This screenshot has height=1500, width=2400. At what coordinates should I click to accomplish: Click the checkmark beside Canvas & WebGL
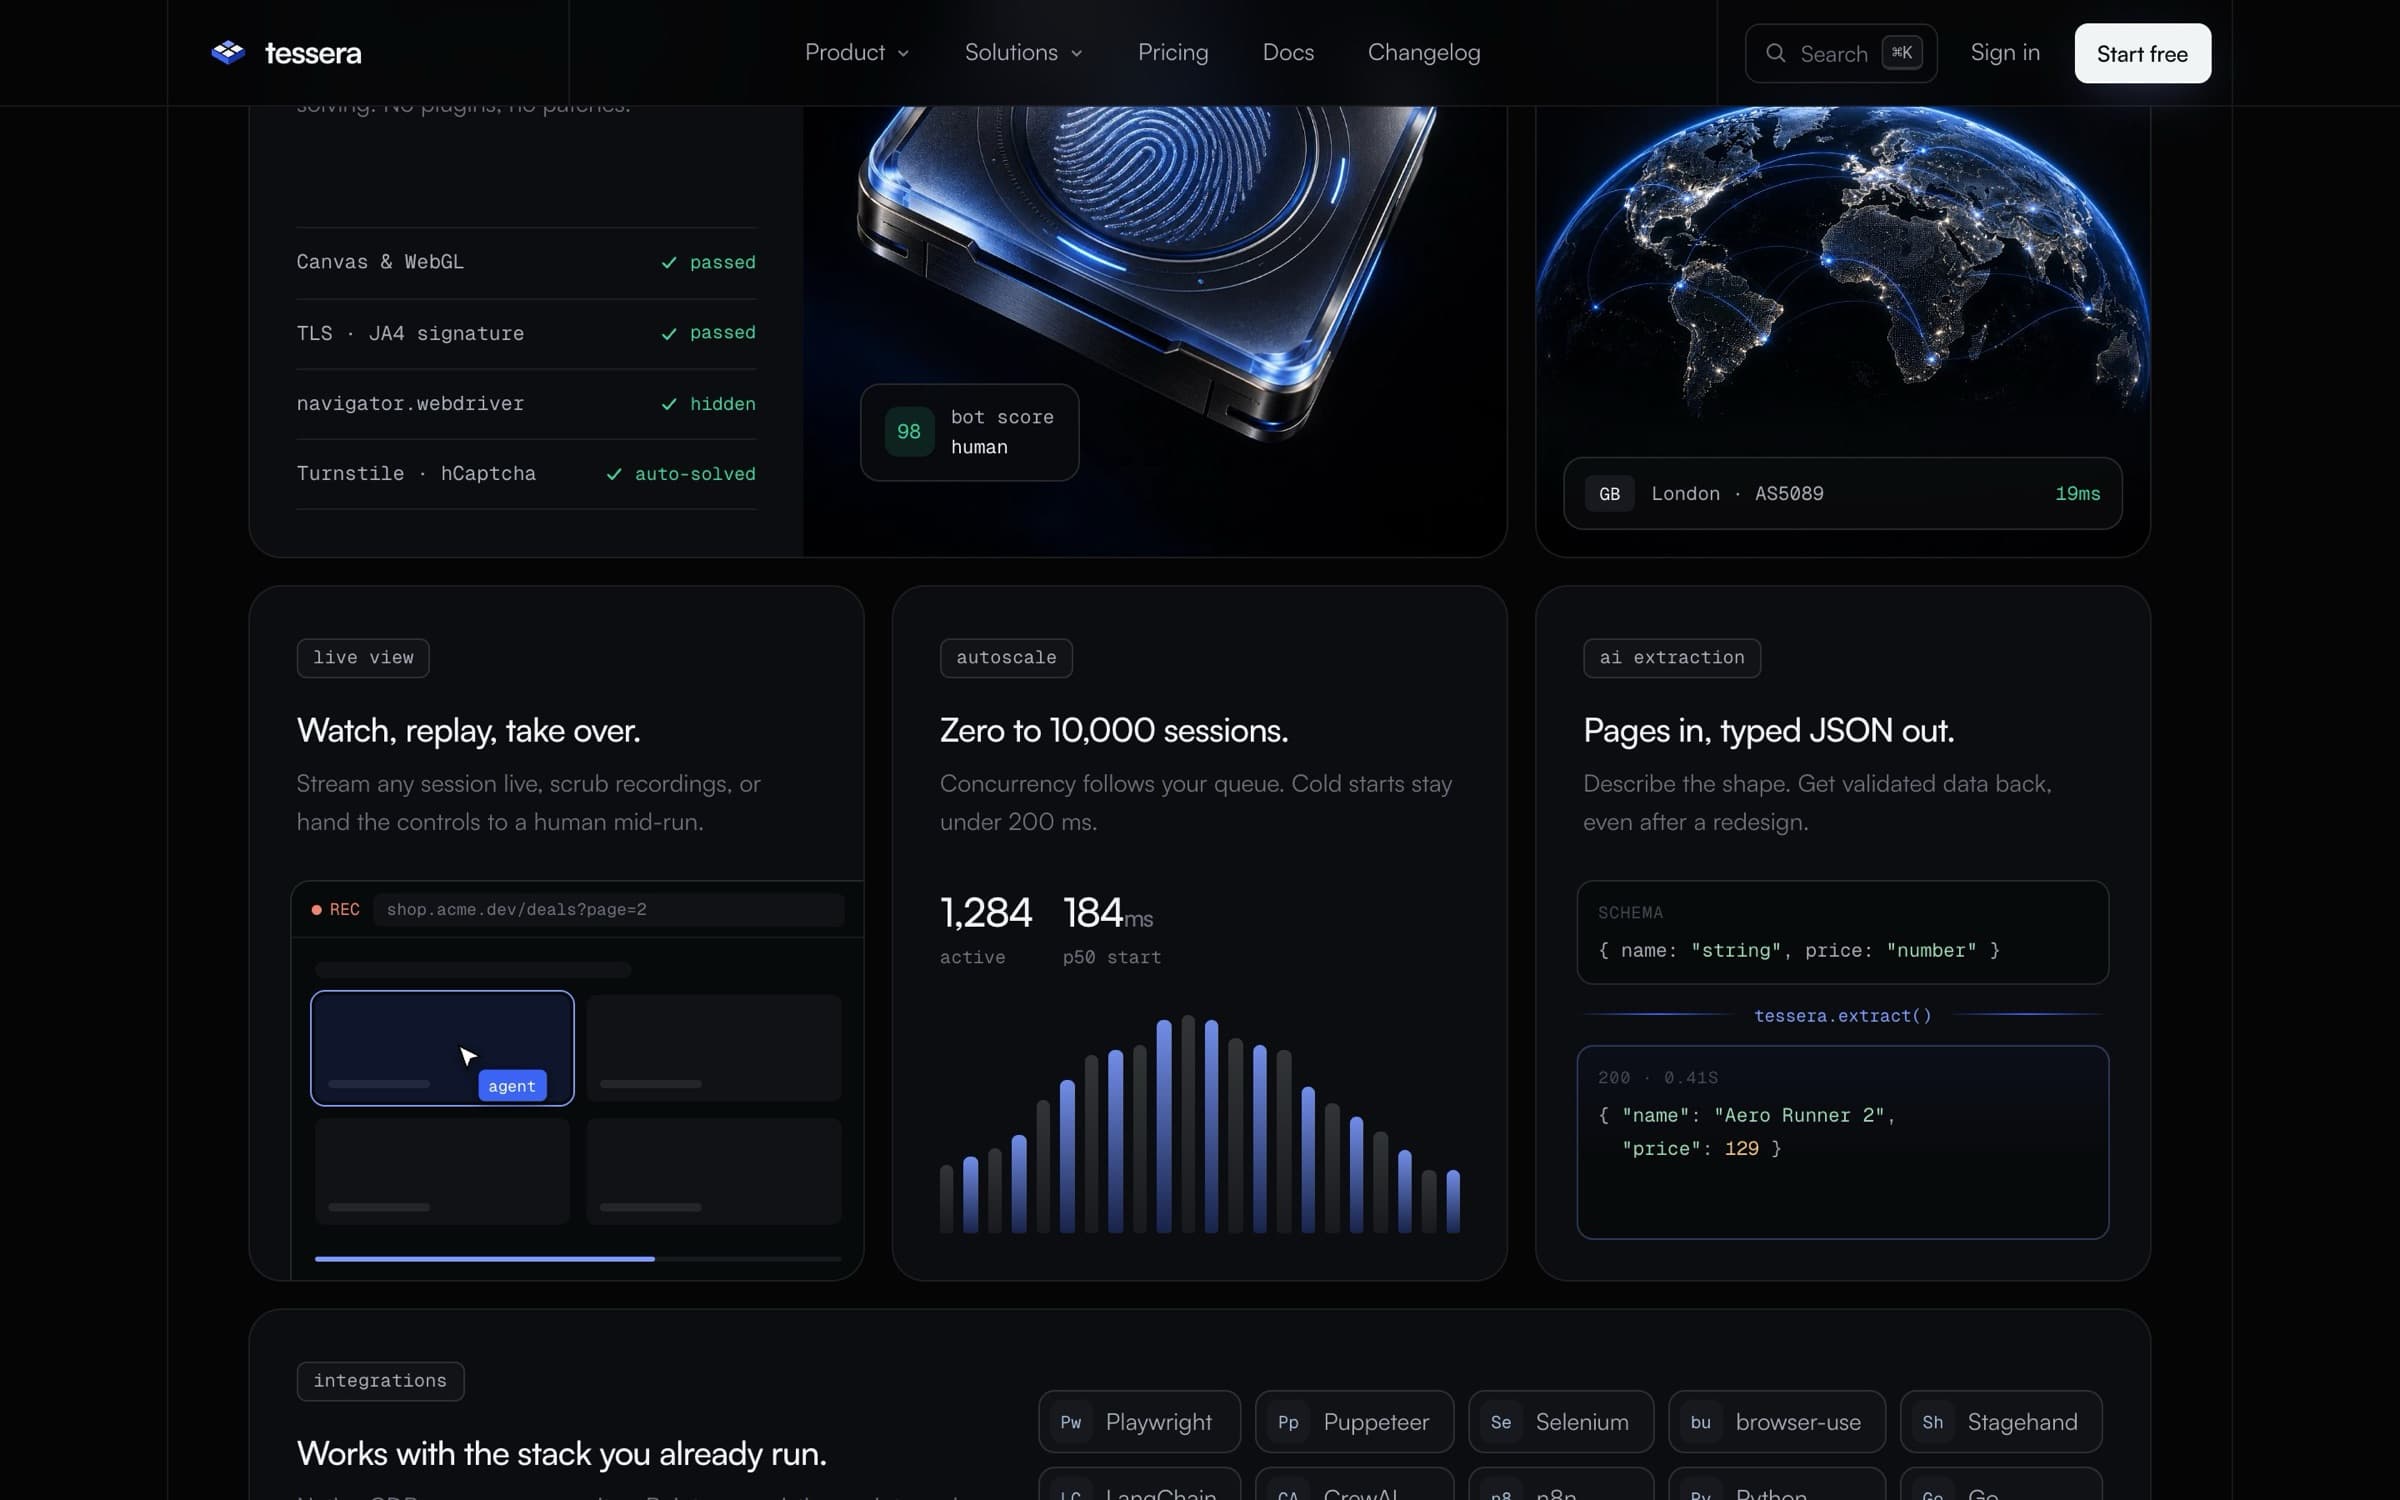[x=669, y=263]
